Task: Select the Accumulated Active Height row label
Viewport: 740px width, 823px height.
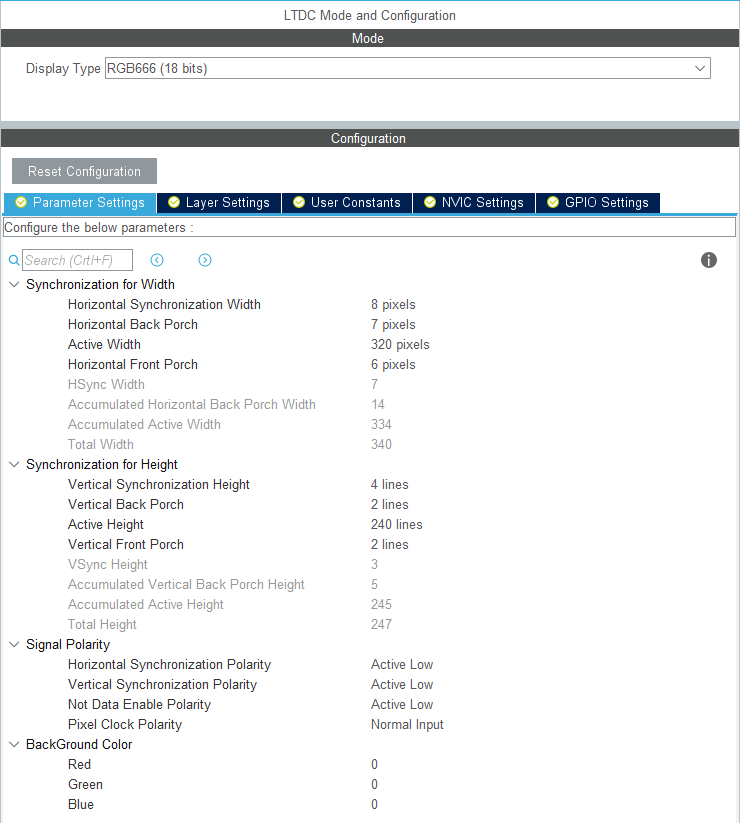Action: pyautogui.click(x=146, y=604)
